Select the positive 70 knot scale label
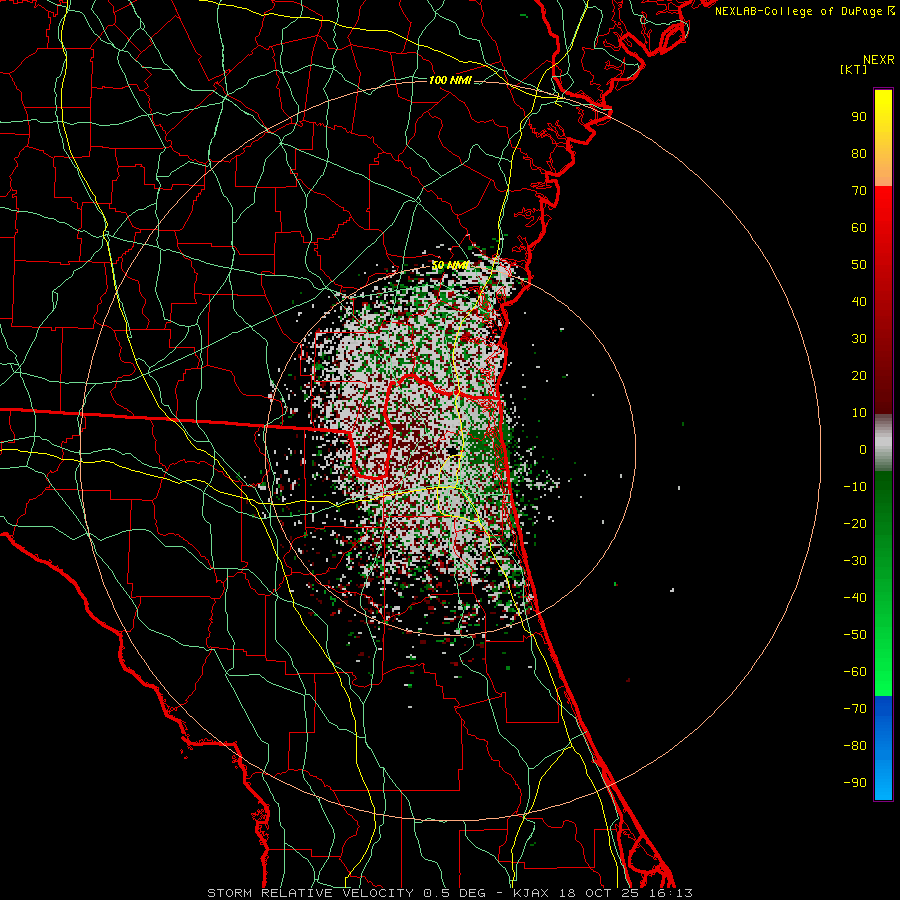 pyautogui.click(x=859, y=191)
